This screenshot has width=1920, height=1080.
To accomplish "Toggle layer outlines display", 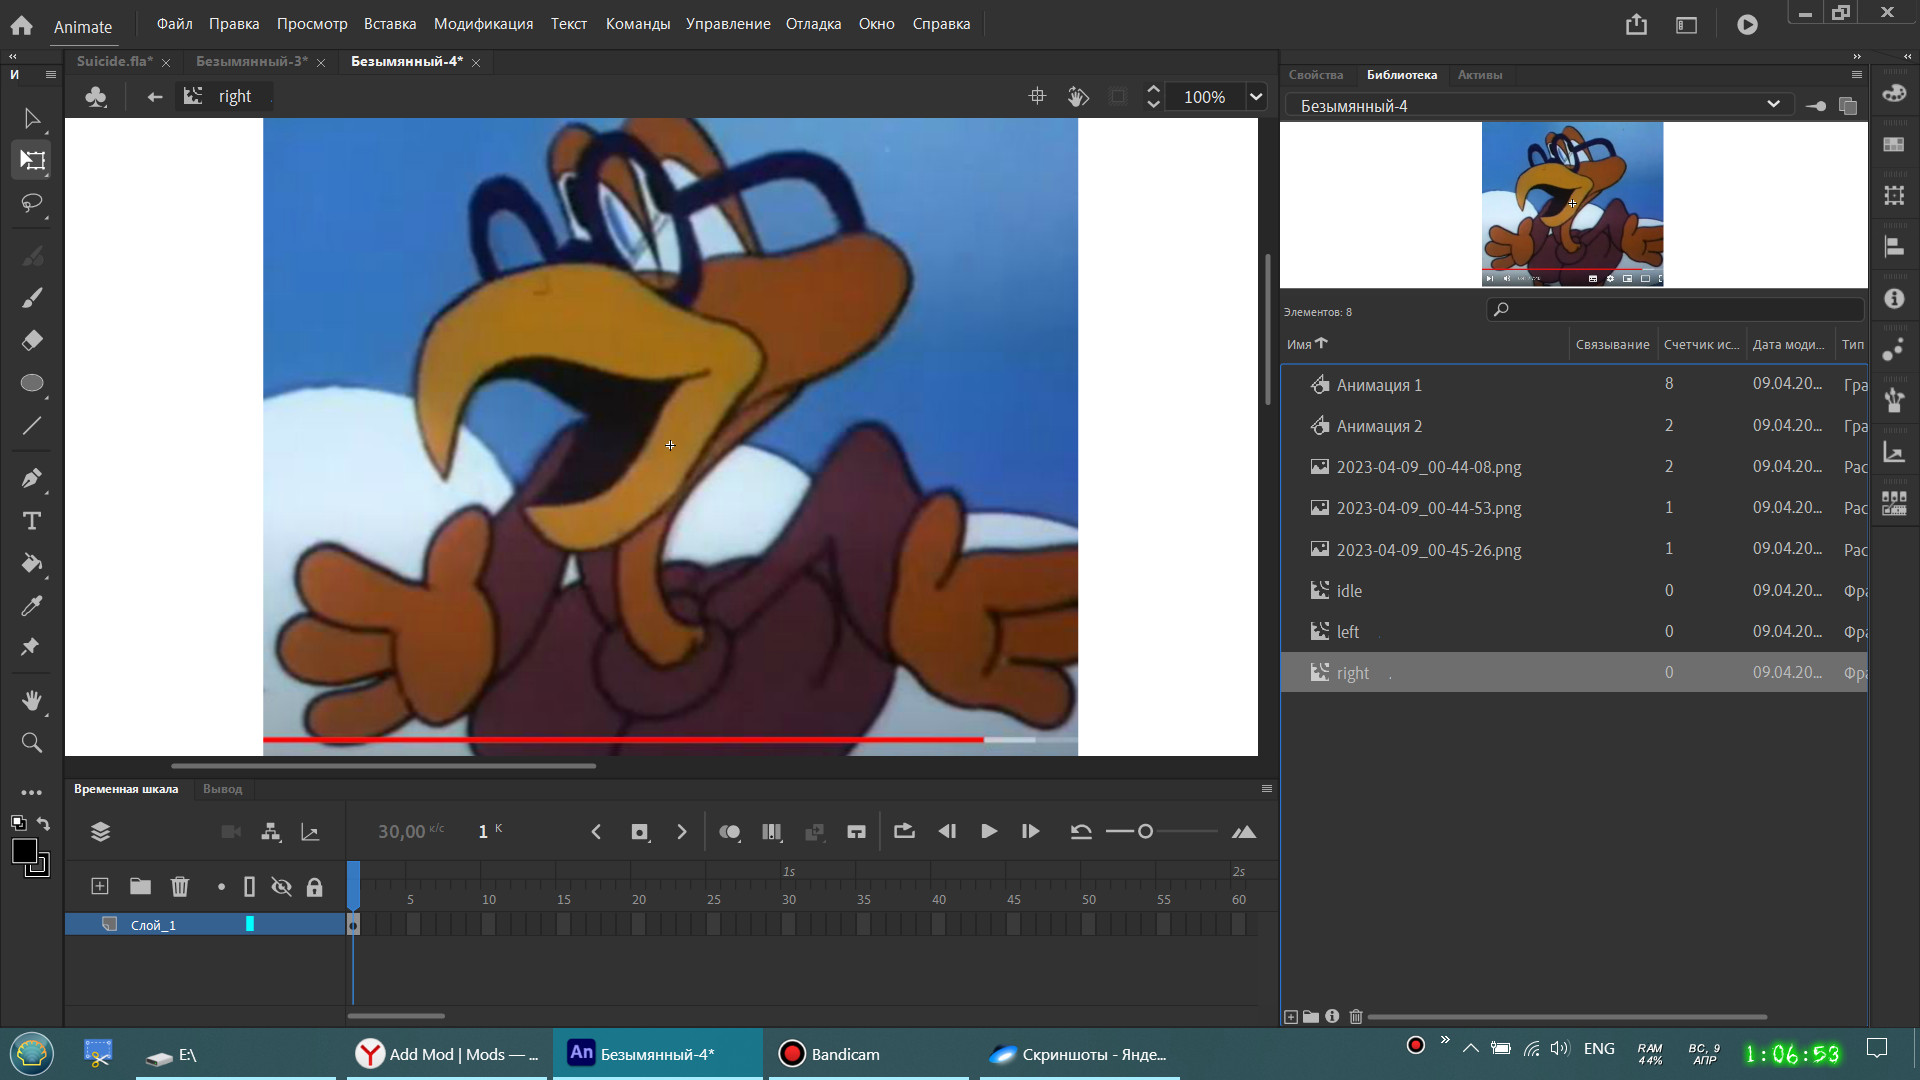I will click(250, 887).
